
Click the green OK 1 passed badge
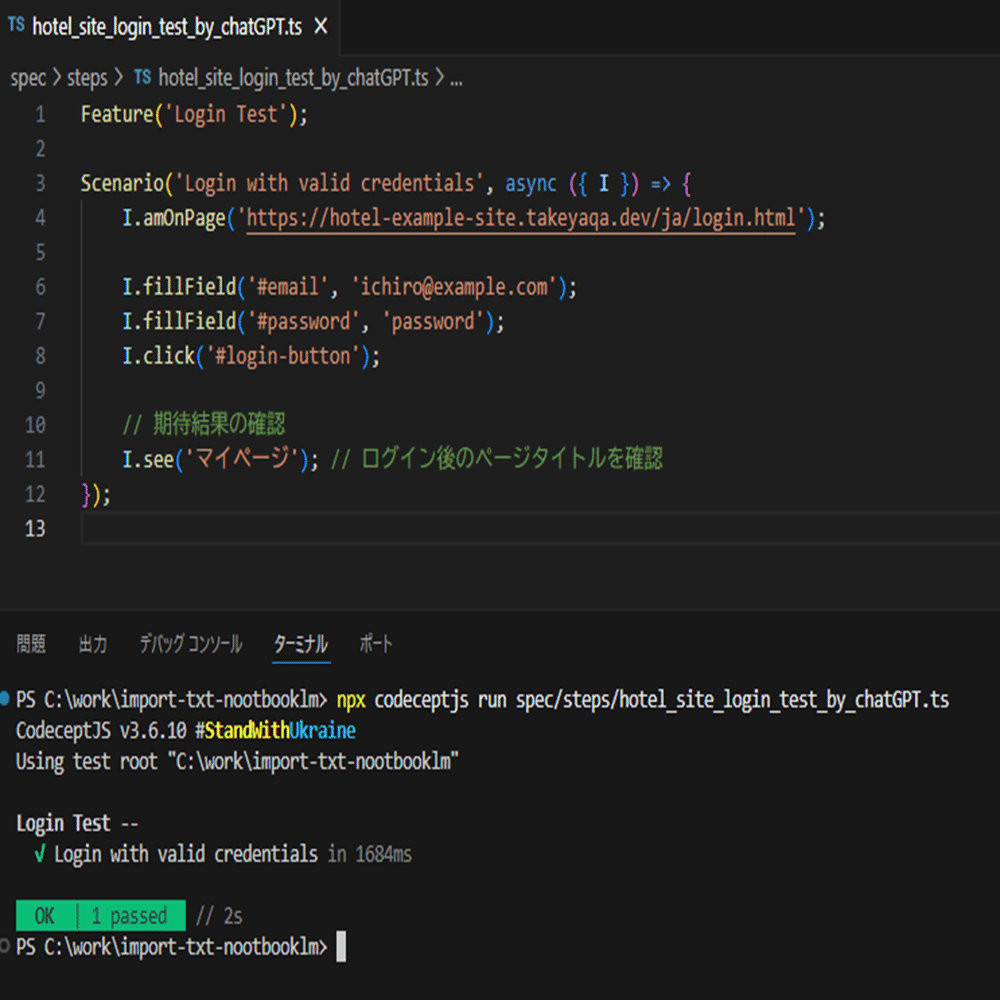pyautogui.click(x=101, y=916)
